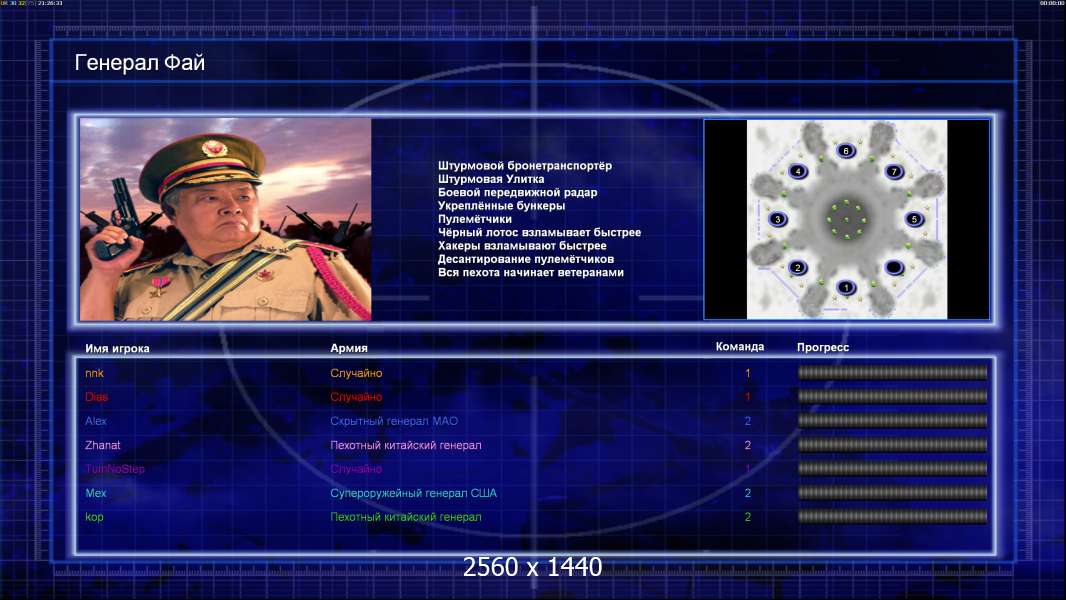
Task: Click 'Вся пехота начинает ветеранами' line
Action: coord(530,272)
